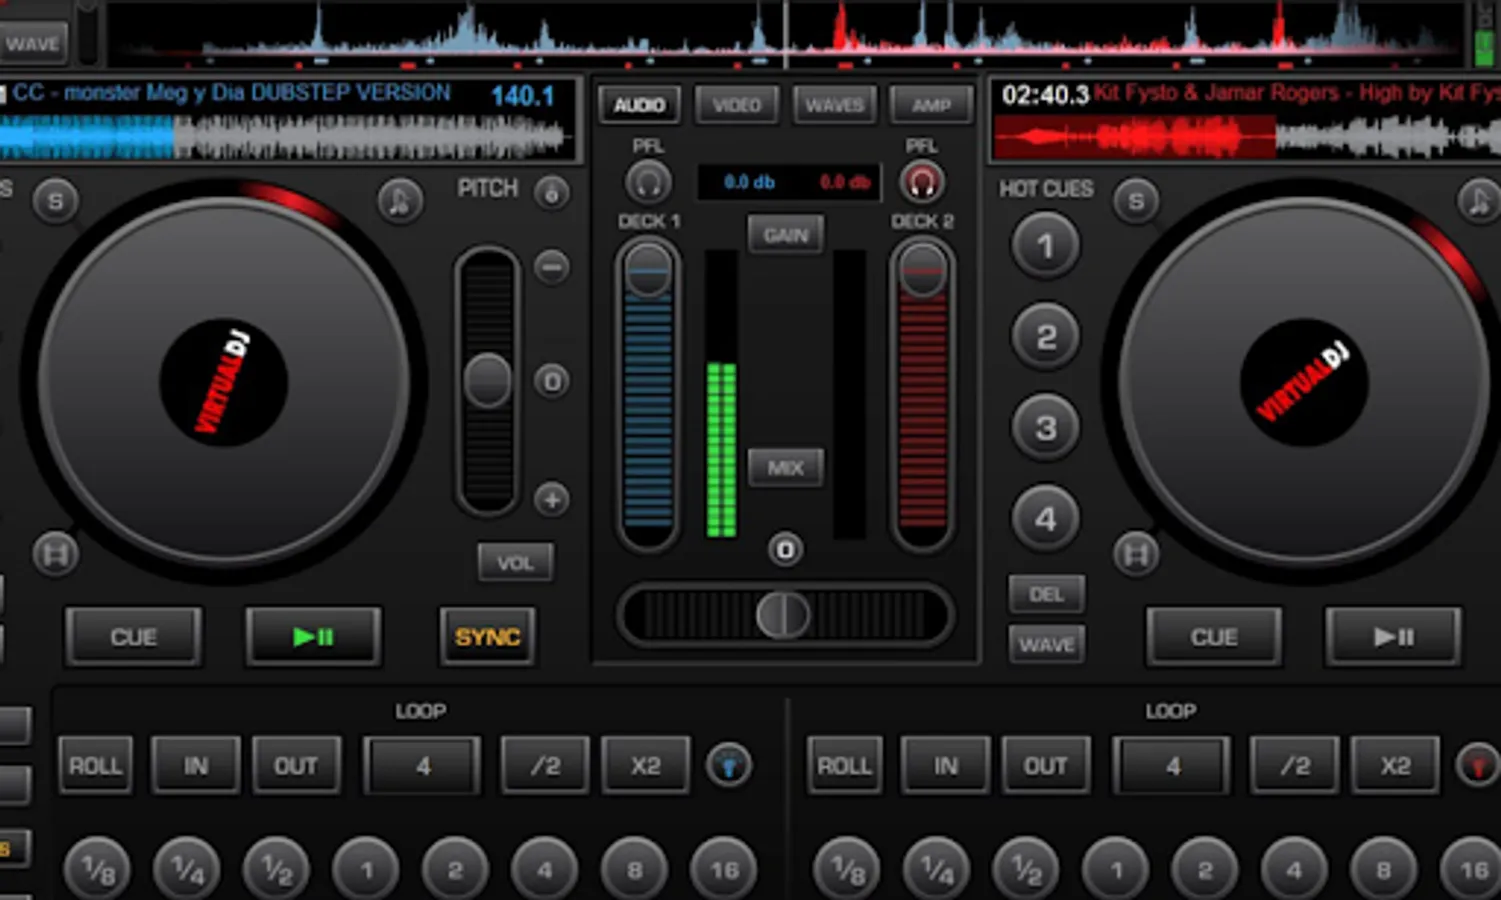Click the pitch lock icon beside PITCH
Screen dimensions: 1501x900
coord(551,192)
